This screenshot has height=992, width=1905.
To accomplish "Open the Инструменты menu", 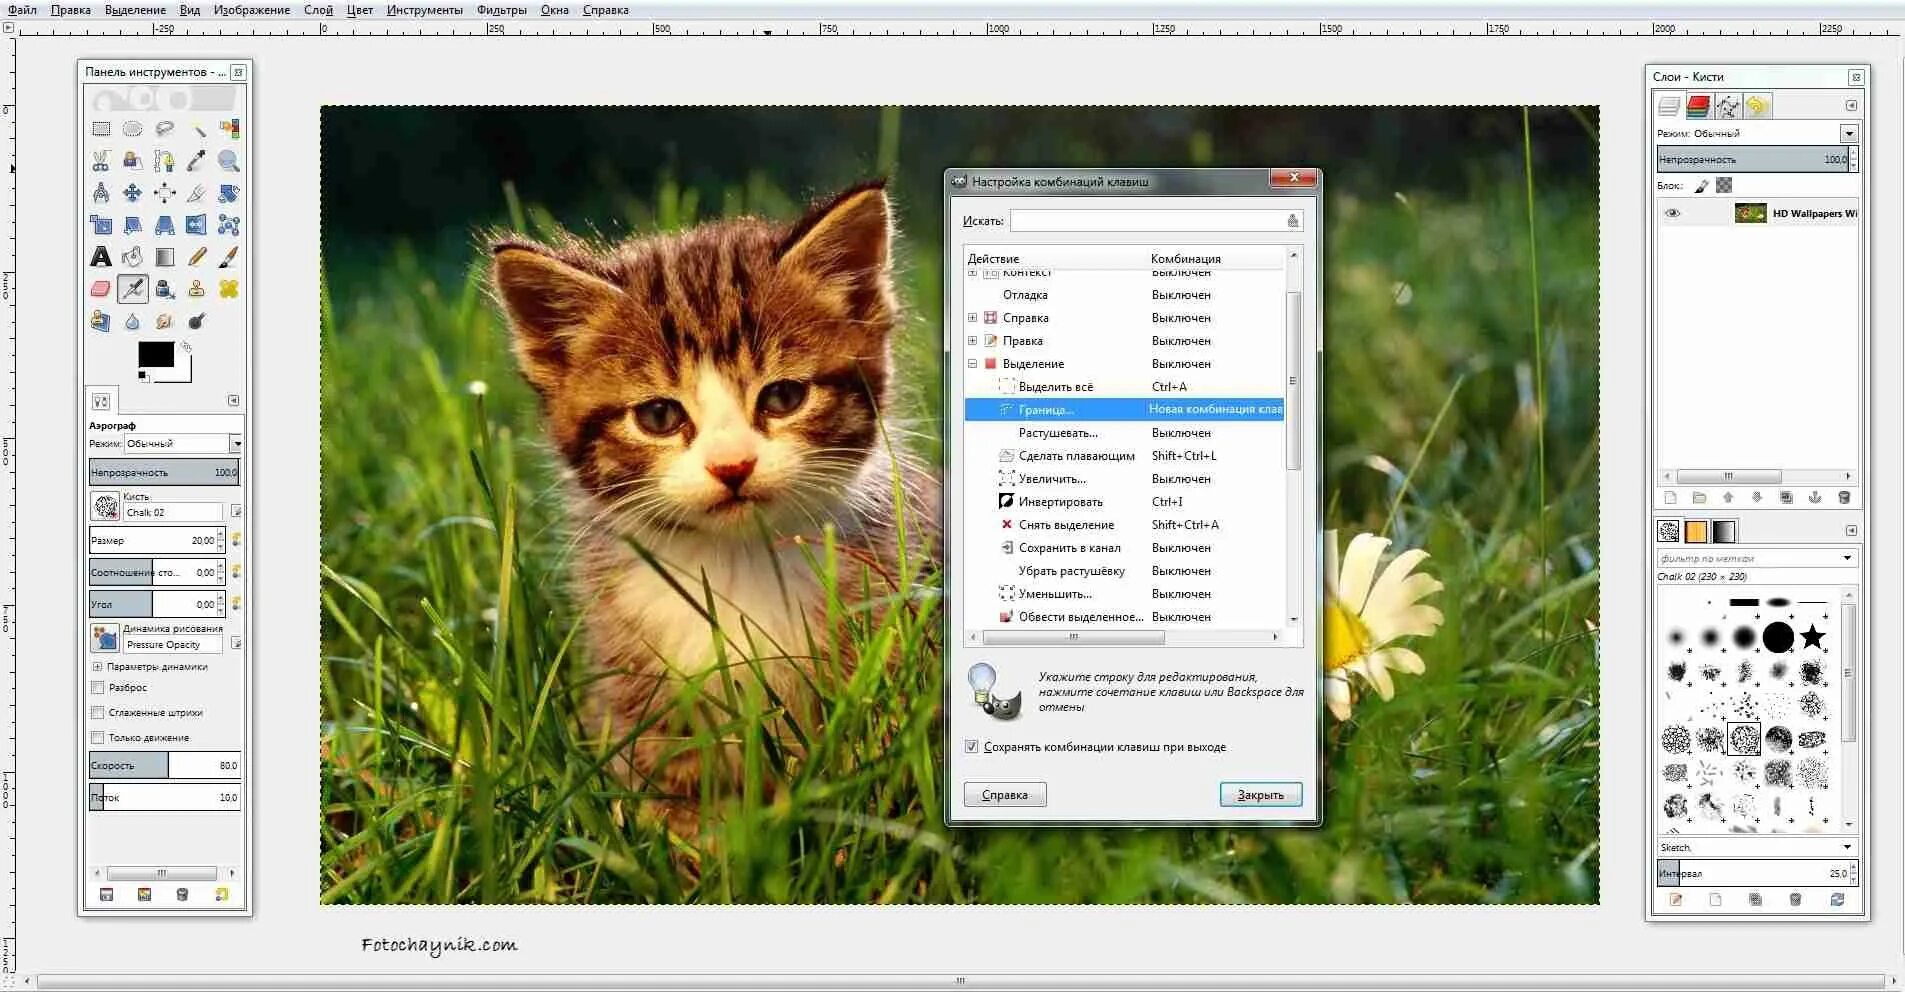I will tap(425, 10).
